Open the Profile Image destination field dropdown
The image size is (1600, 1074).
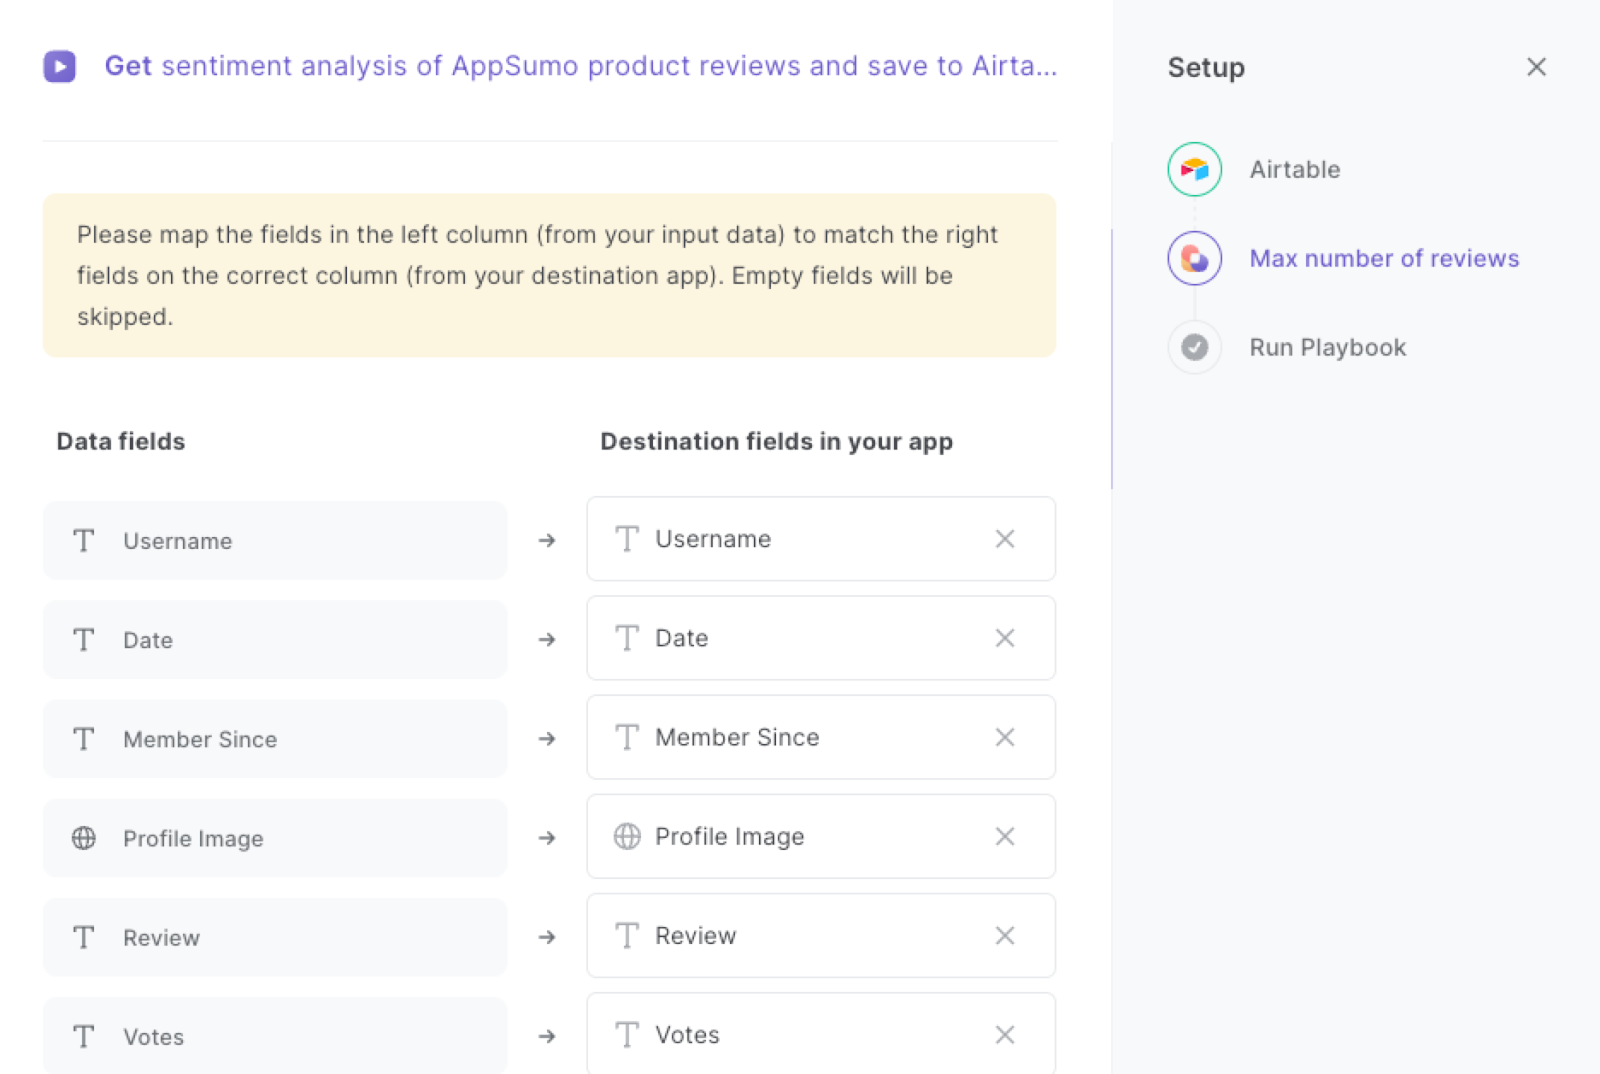[821, 835]
